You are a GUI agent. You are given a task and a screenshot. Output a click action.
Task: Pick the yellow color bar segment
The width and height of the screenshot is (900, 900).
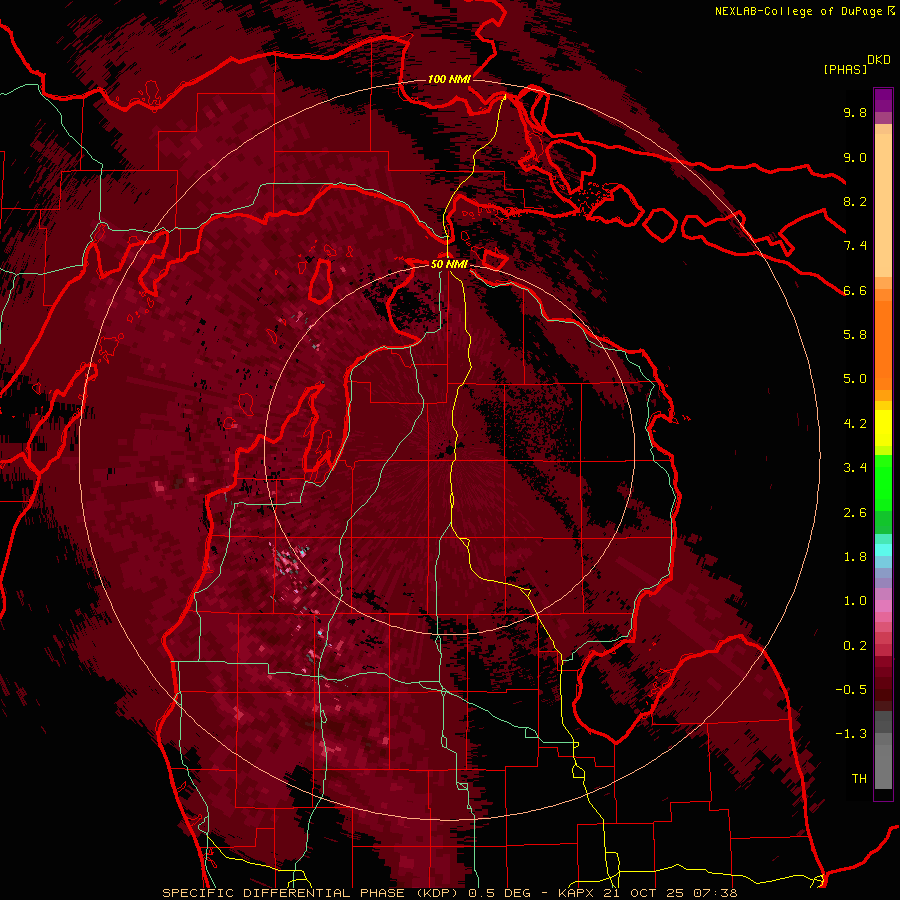click(x=883, y=428)
